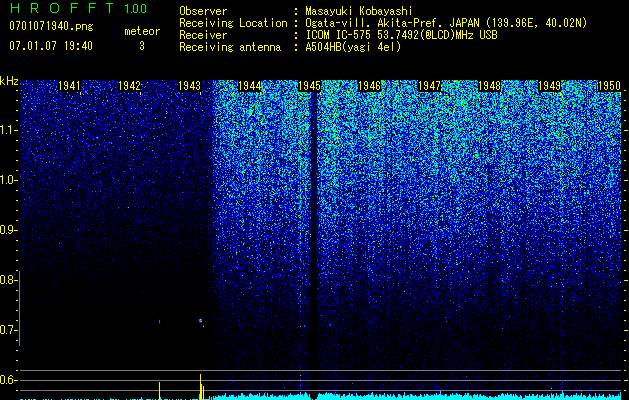Click the Receiver label
The image size is (629, 400).
click(x=203, y=35)
